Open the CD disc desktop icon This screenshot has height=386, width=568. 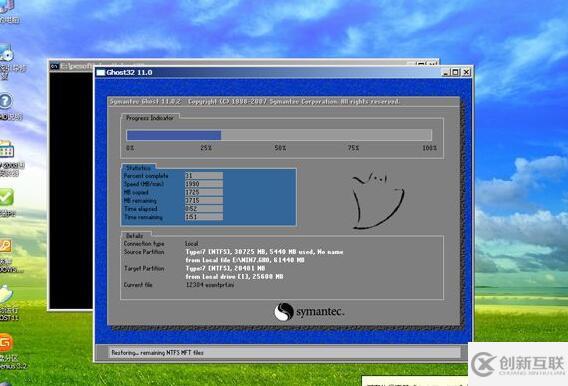point(7,53)
